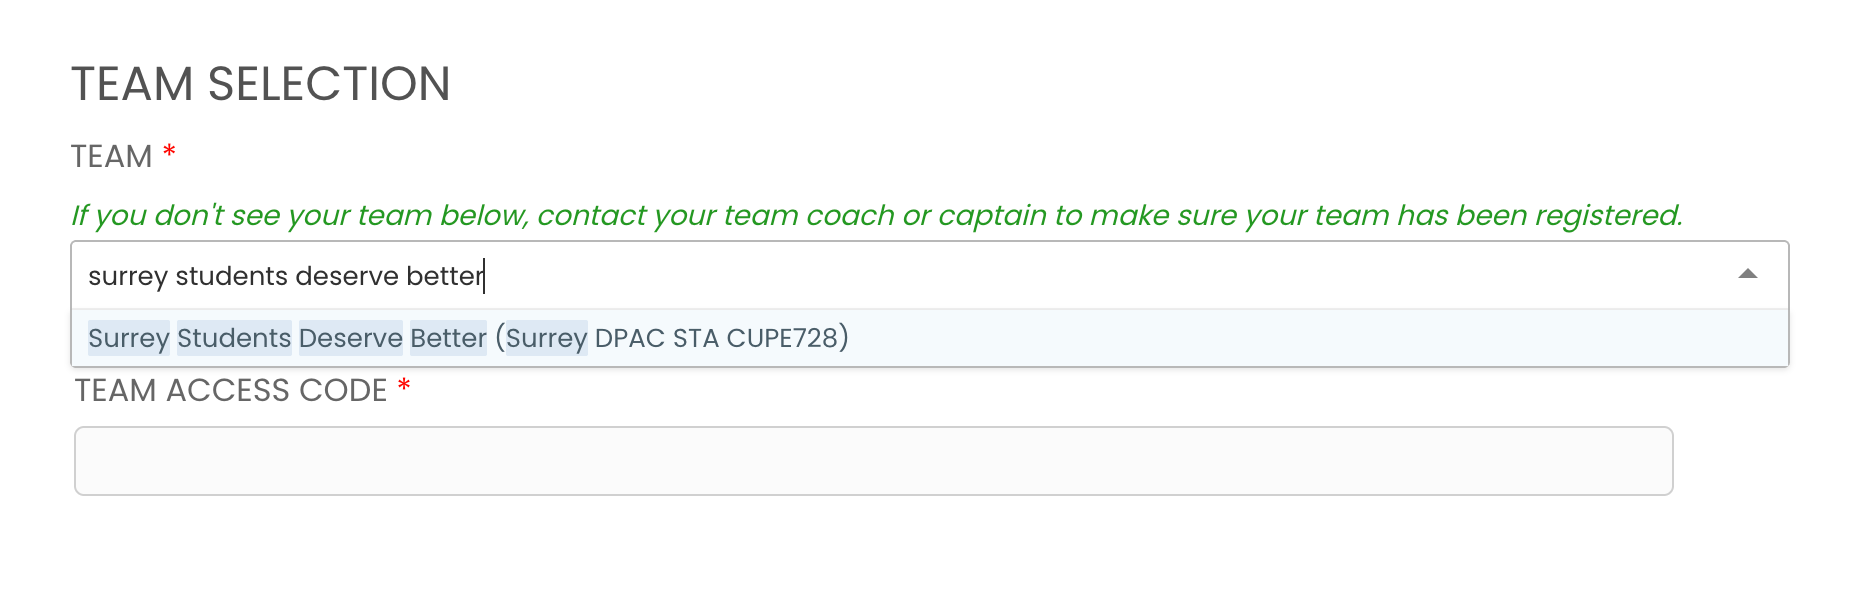Click "DPAC" in the team suggestion
1855x614 pixels.
[629, 338]
